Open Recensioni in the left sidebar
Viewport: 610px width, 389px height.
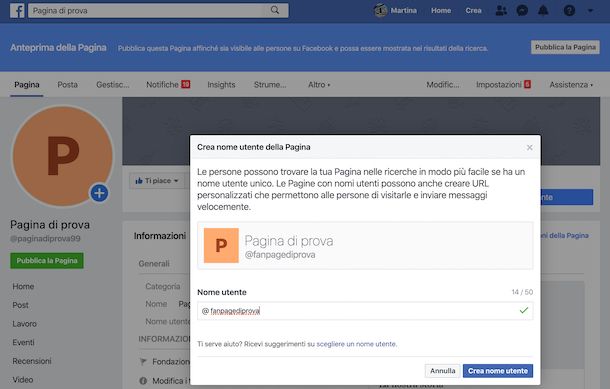[32, 361]
